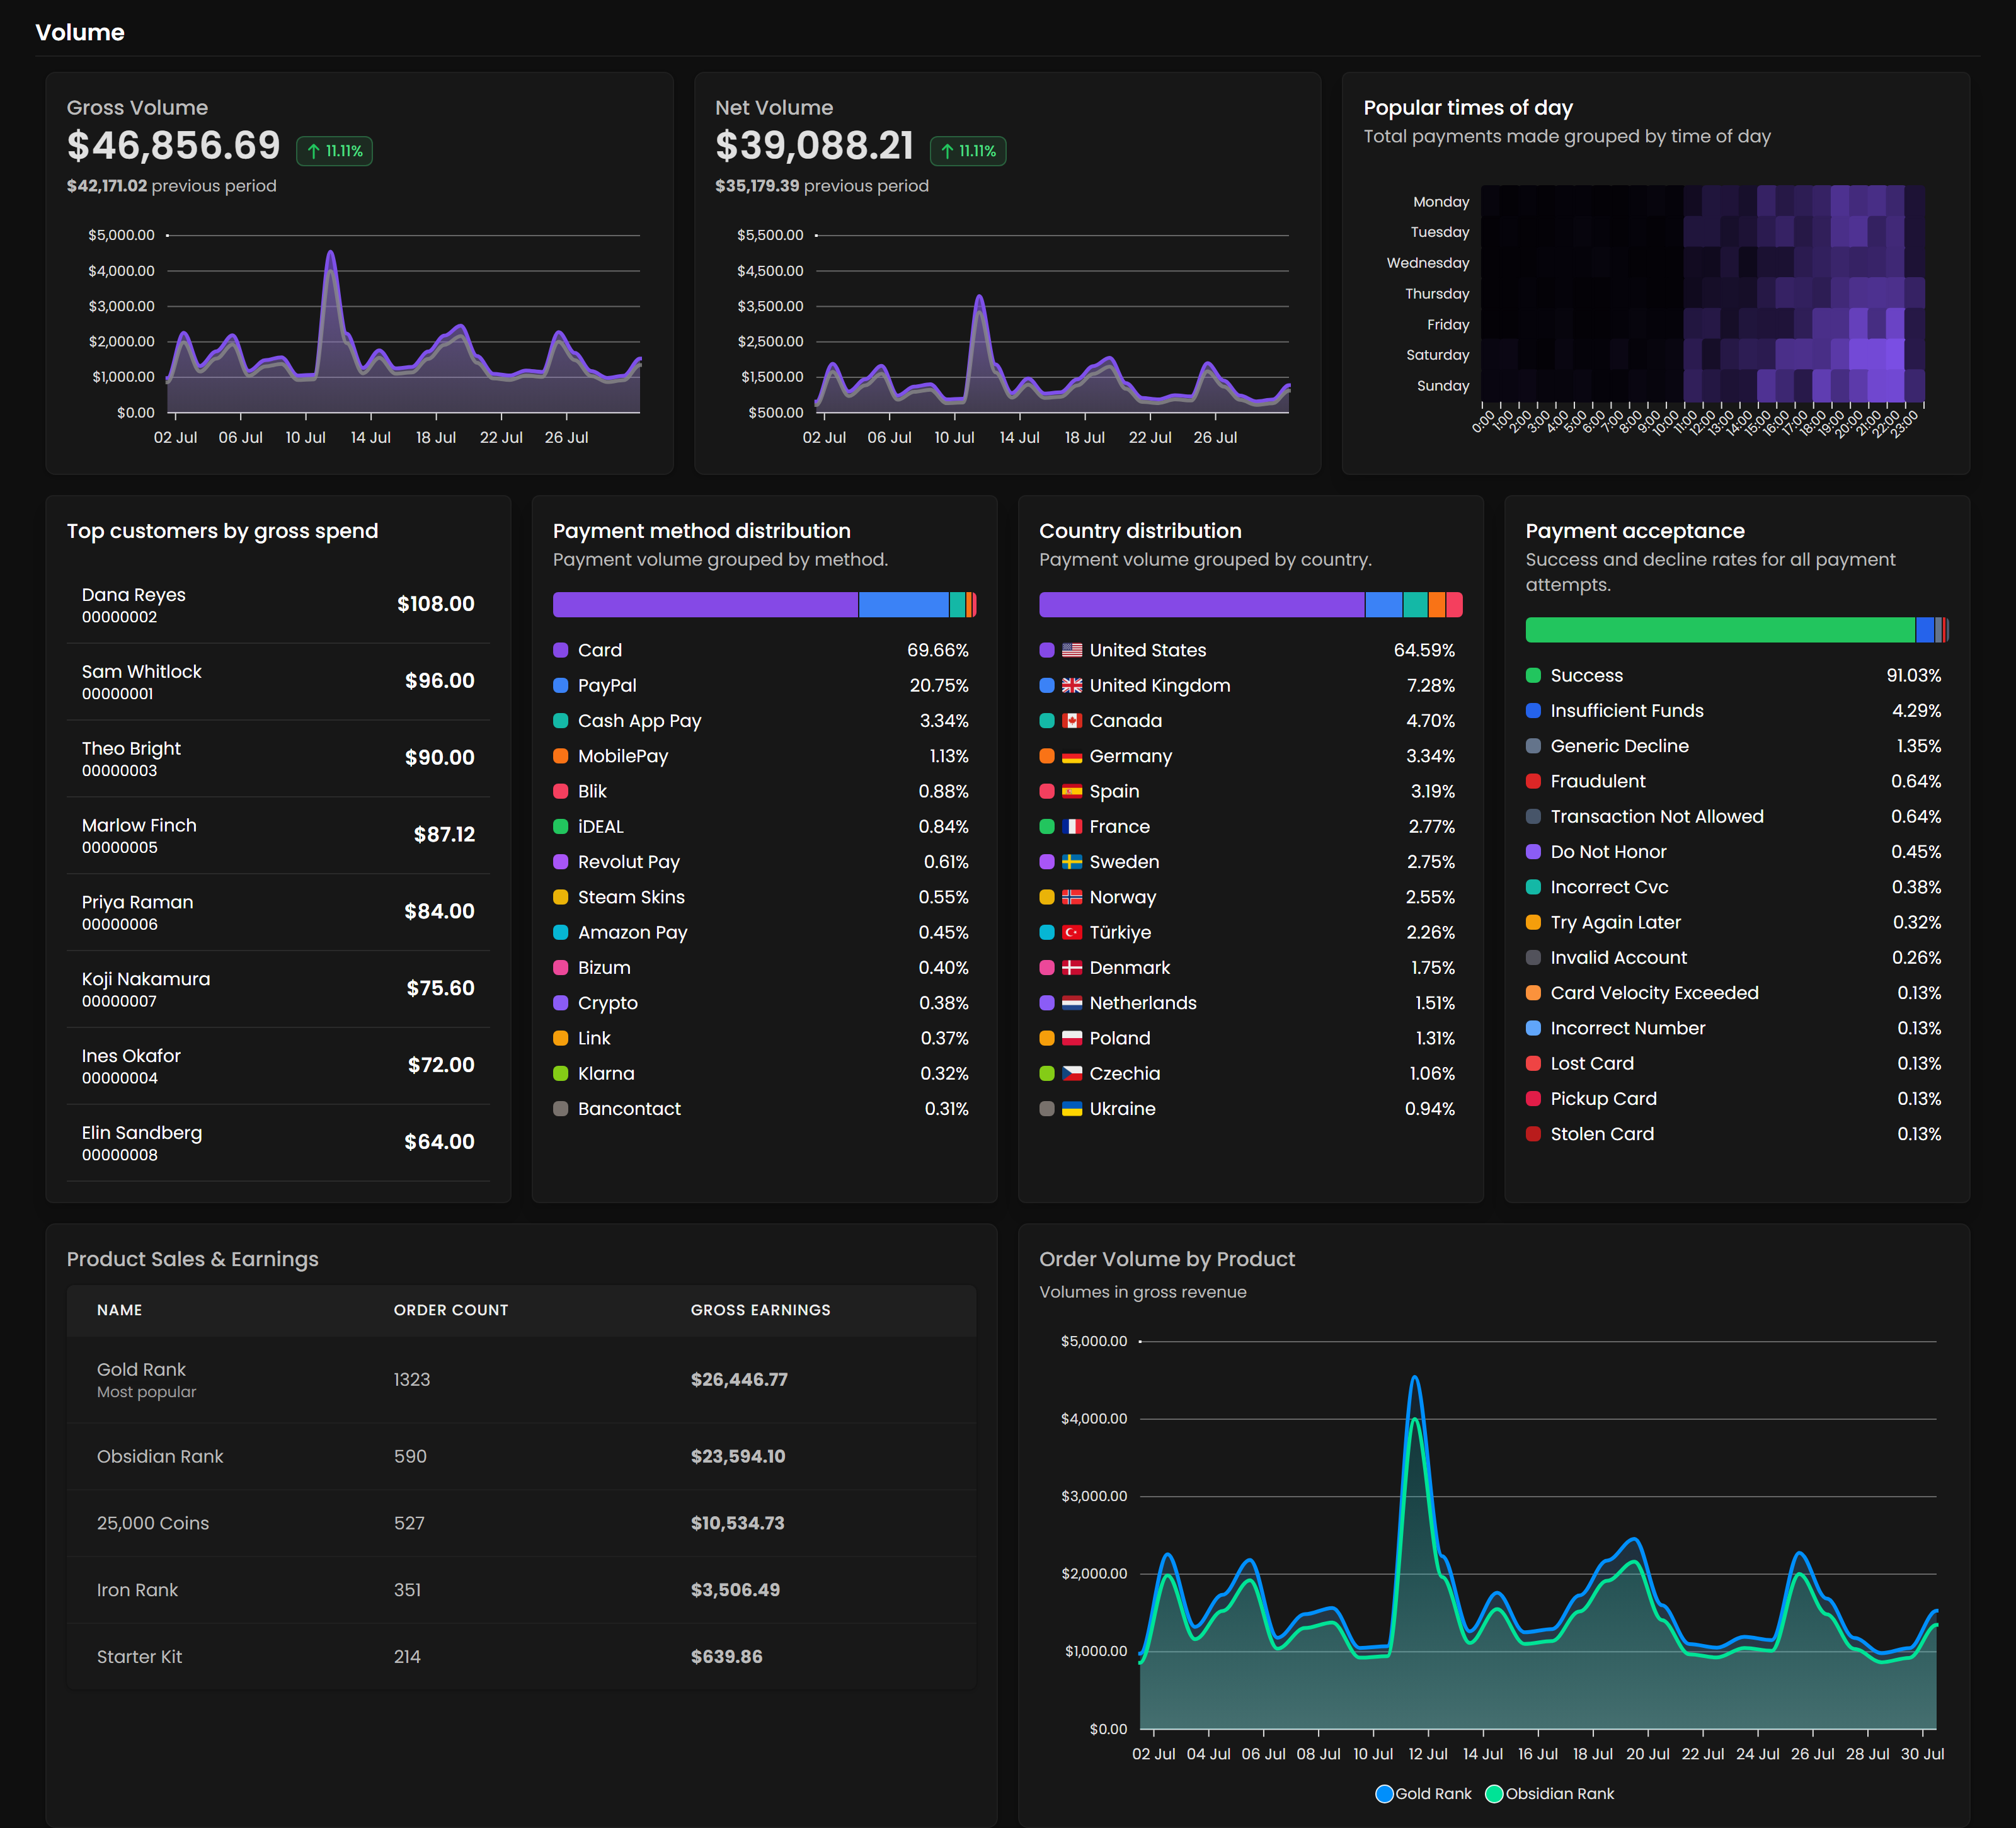Click the Monday row label in heatmap
2016x1828 pixels.
(1441, 202)
